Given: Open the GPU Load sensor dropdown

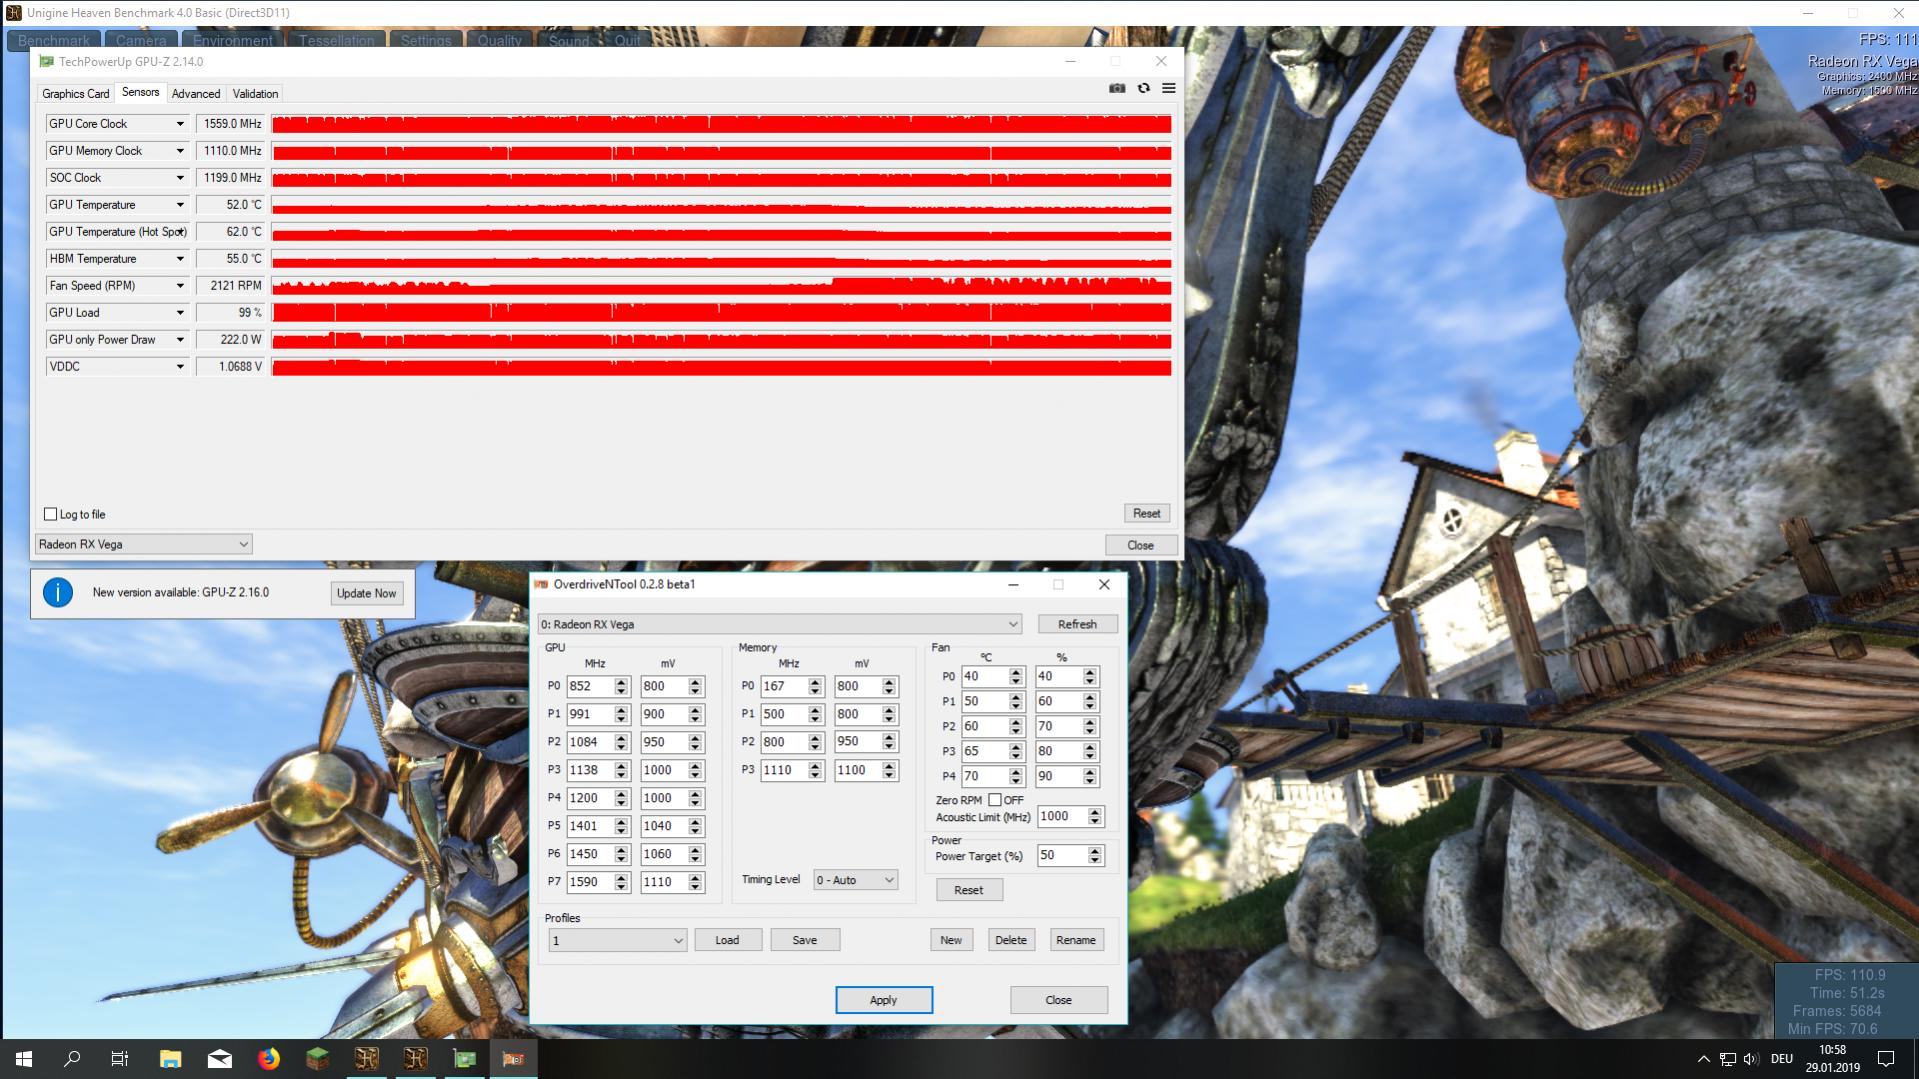Looking at the screenshot, I should 180,313.
